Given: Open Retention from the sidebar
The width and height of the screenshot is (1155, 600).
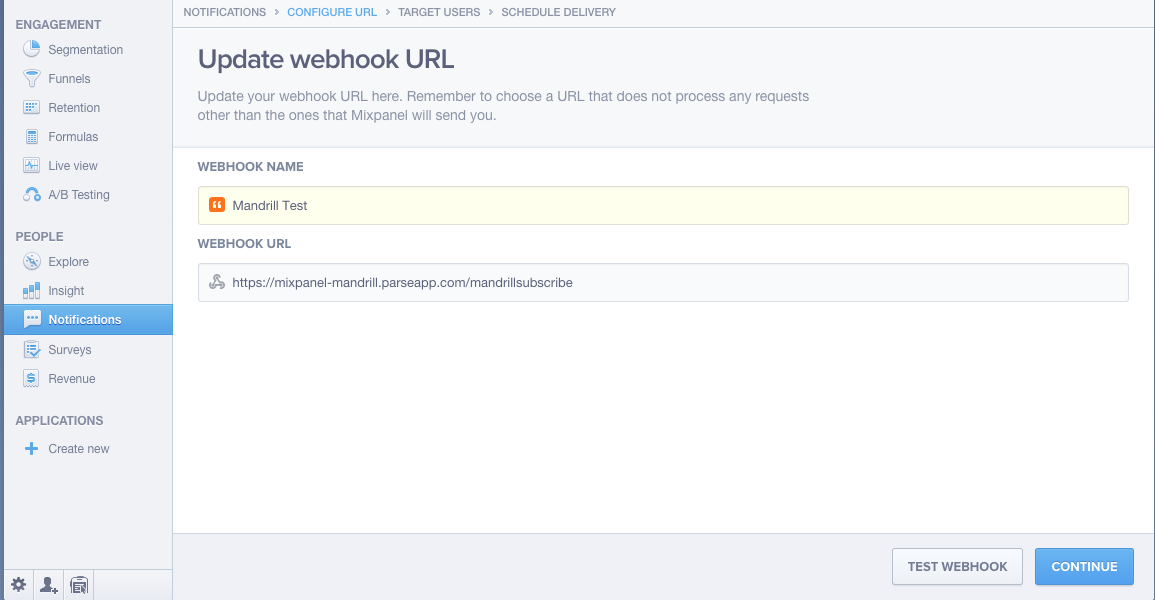Looking at the screenshot, I should point(74,107).
